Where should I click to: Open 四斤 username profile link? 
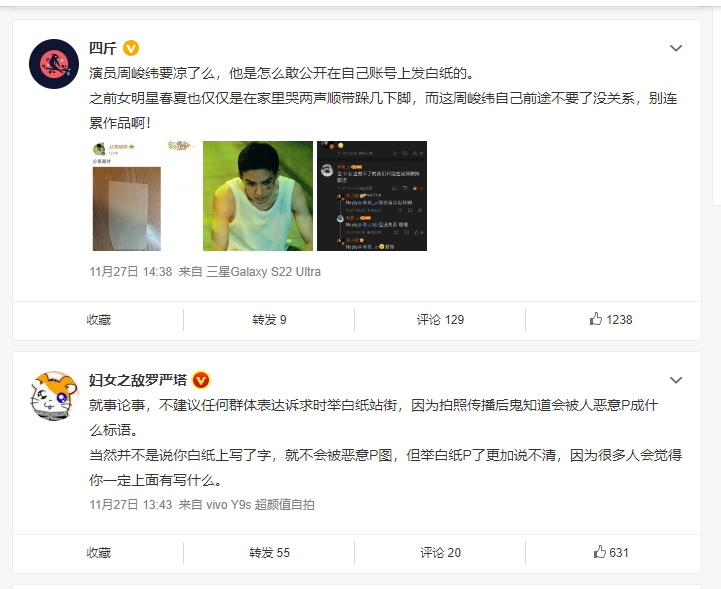pos(103,48)
